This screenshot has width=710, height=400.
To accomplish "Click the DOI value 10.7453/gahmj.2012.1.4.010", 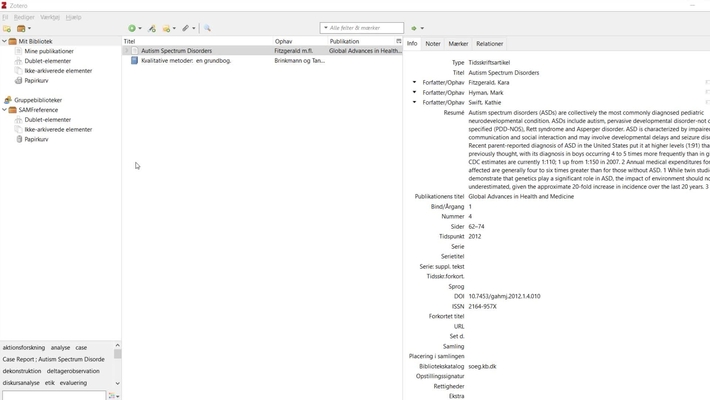I will coord(504,296).
